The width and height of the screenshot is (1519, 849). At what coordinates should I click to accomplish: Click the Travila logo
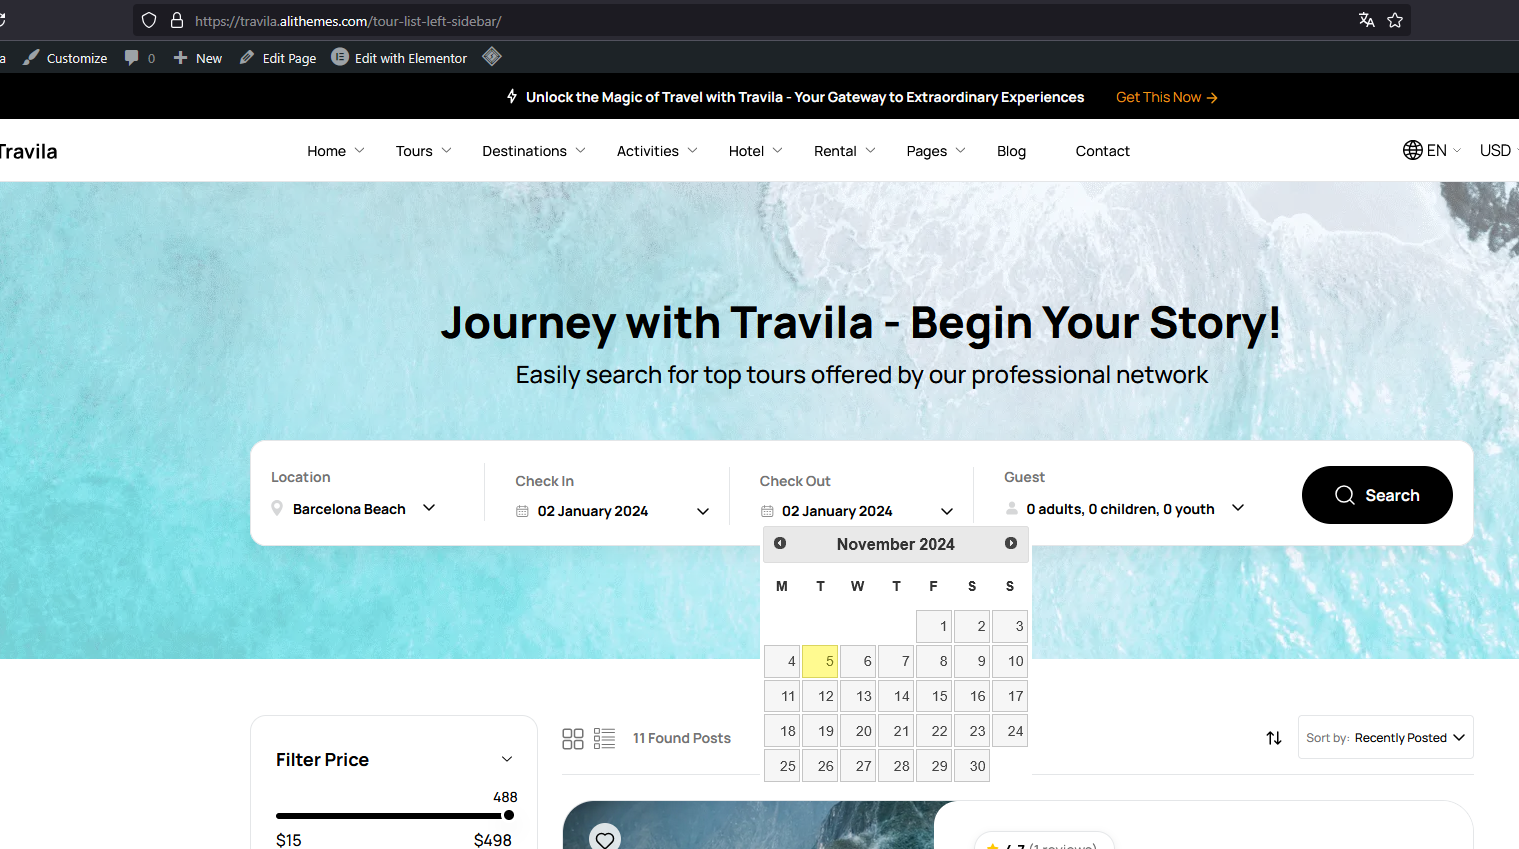pyautogui.click(x=28, y=151)
